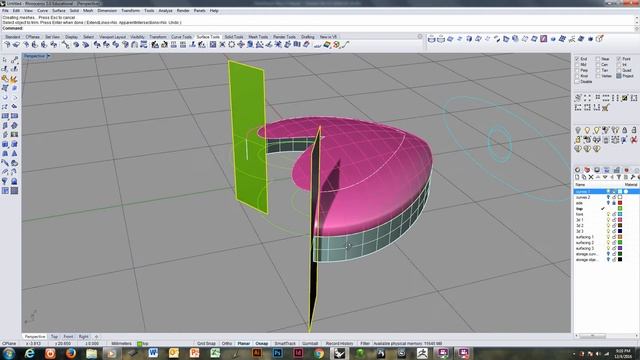Viewport: 640px width, 360px height.
Task: Add a viewport tab with plus button
Action: [96, 337]
